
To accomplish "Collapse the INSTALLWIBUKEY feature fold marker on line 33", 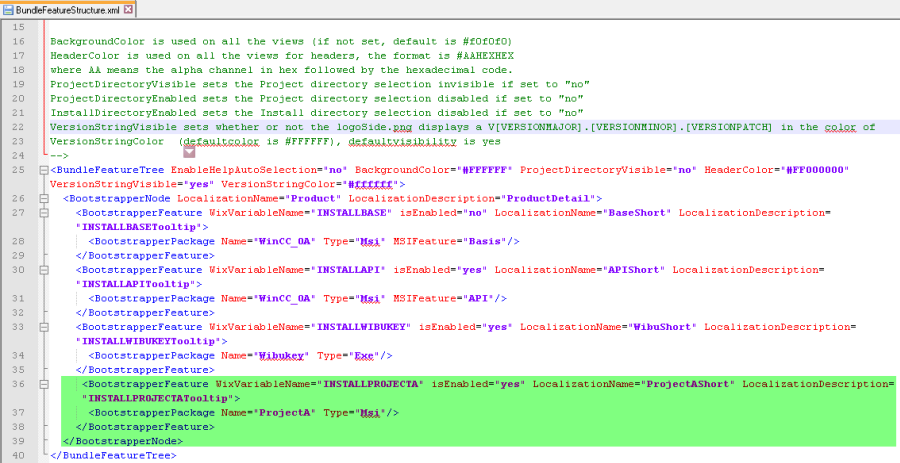I will 43,327.
